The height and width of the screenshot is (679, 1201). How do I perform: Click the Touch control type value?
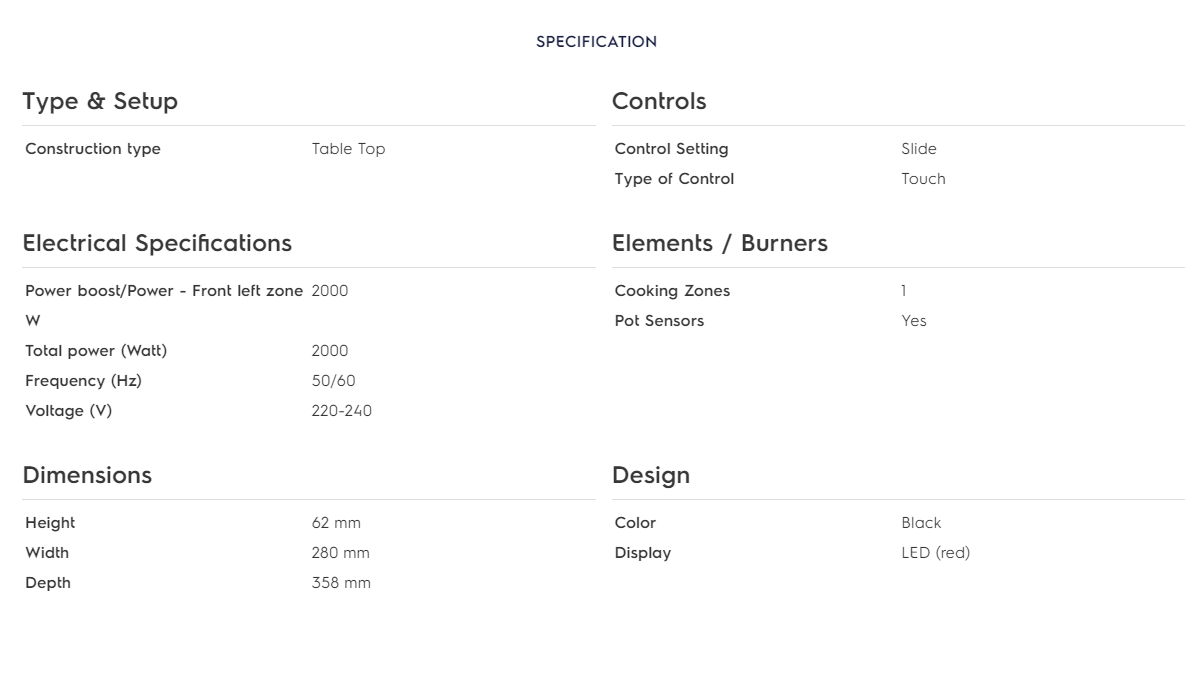[x=923, y=179]
